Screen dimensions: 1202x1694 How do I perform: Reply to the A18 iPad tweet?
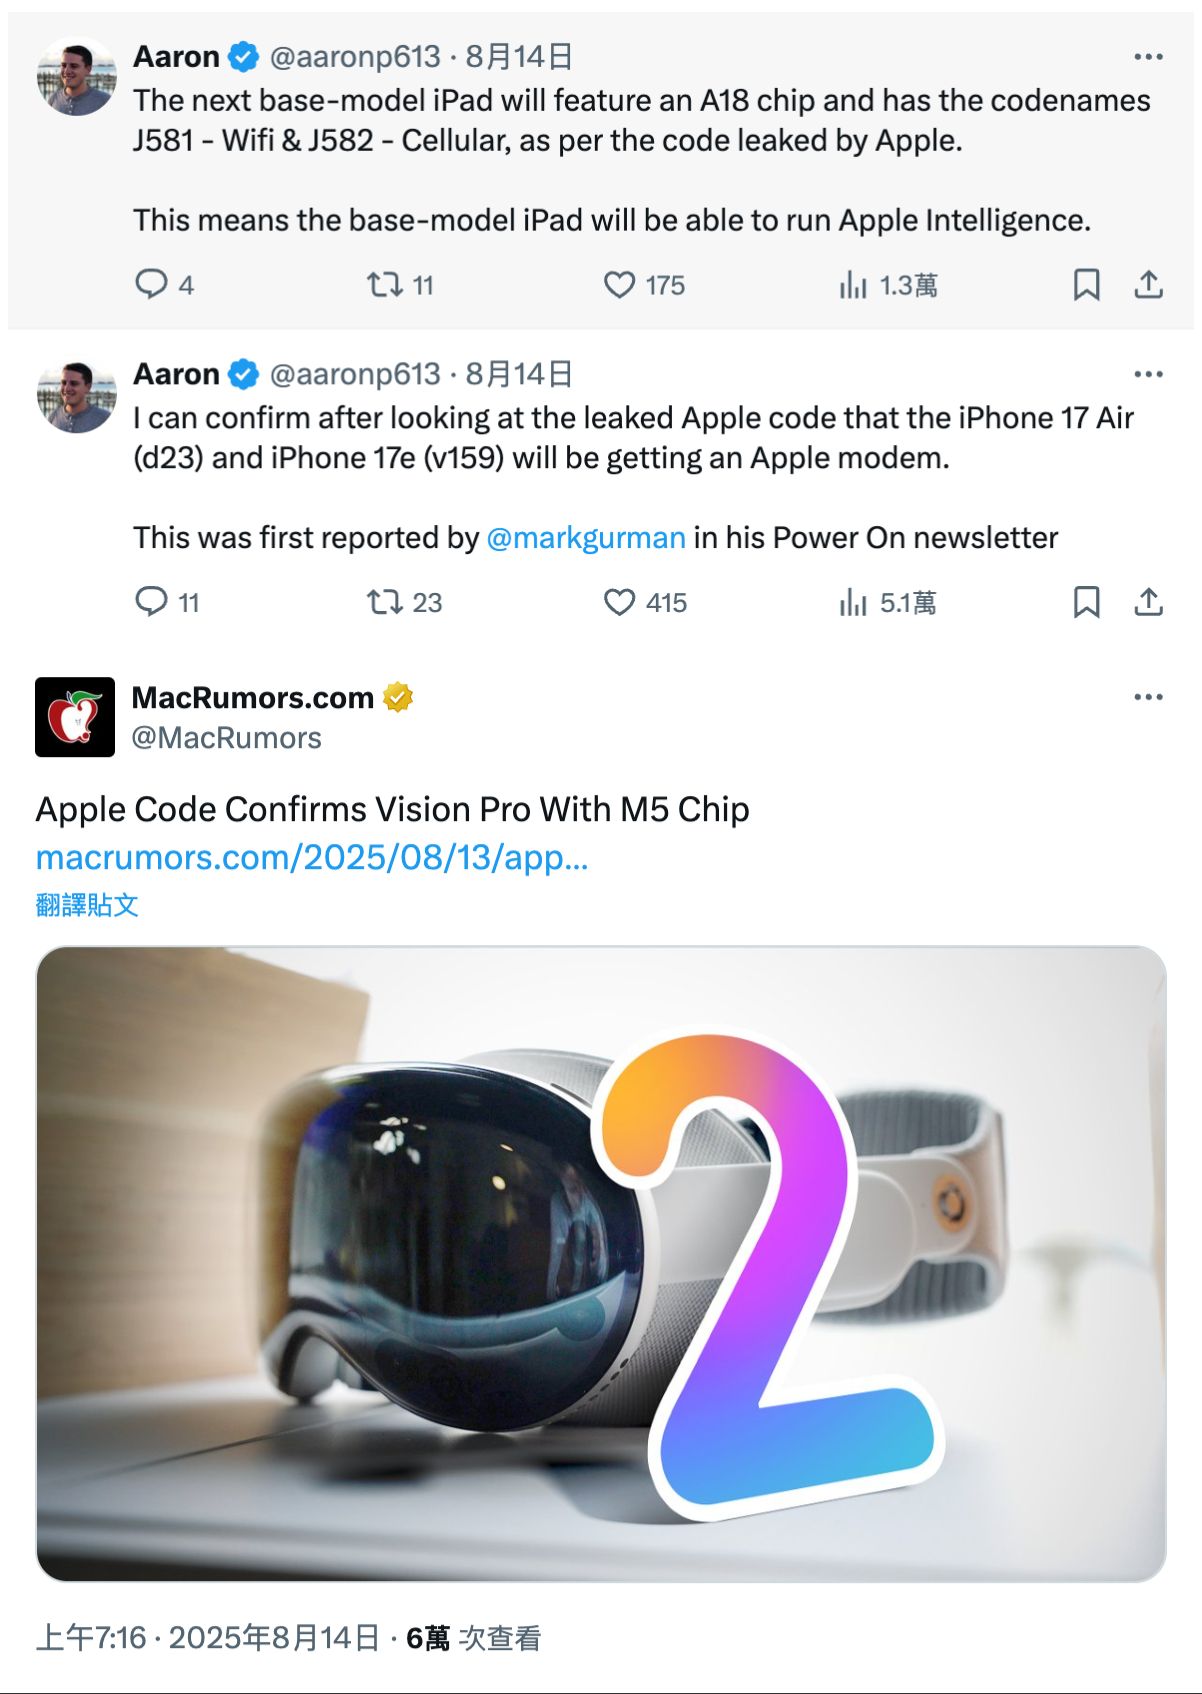point(152,285)
